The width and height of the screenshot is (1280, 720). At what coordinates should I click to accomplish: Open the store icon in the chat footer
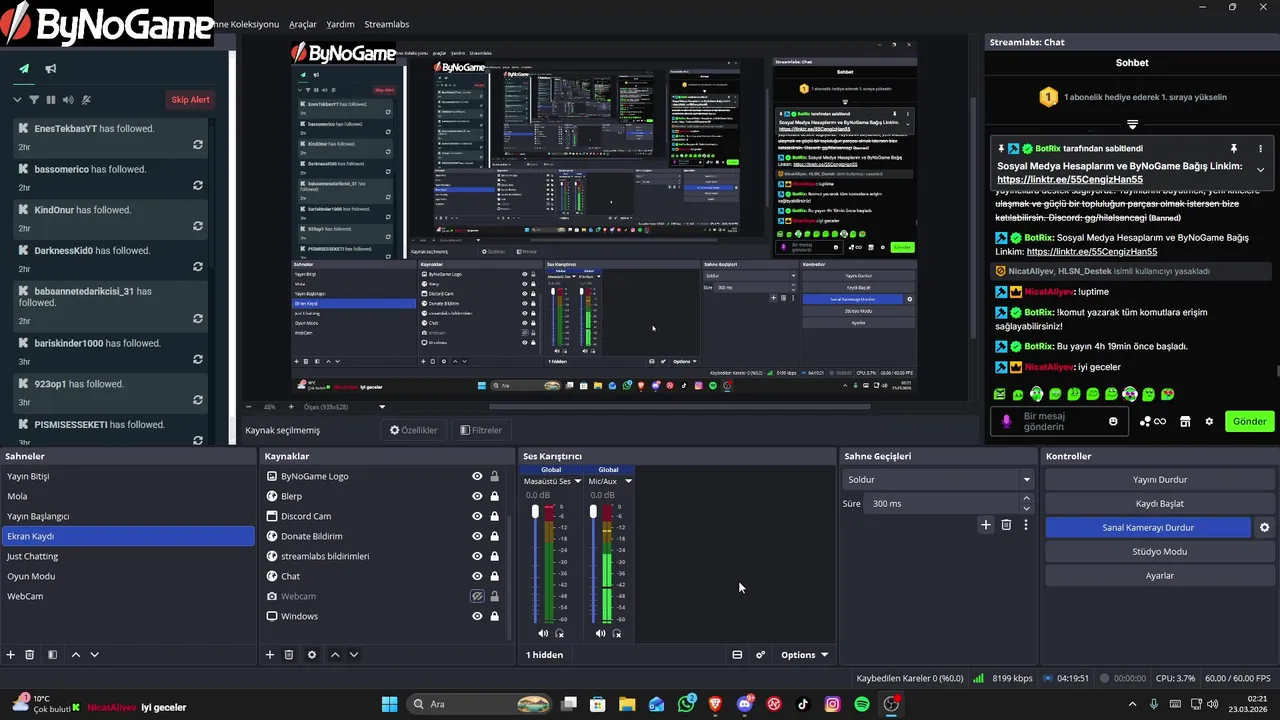(x=1185, y=421)
